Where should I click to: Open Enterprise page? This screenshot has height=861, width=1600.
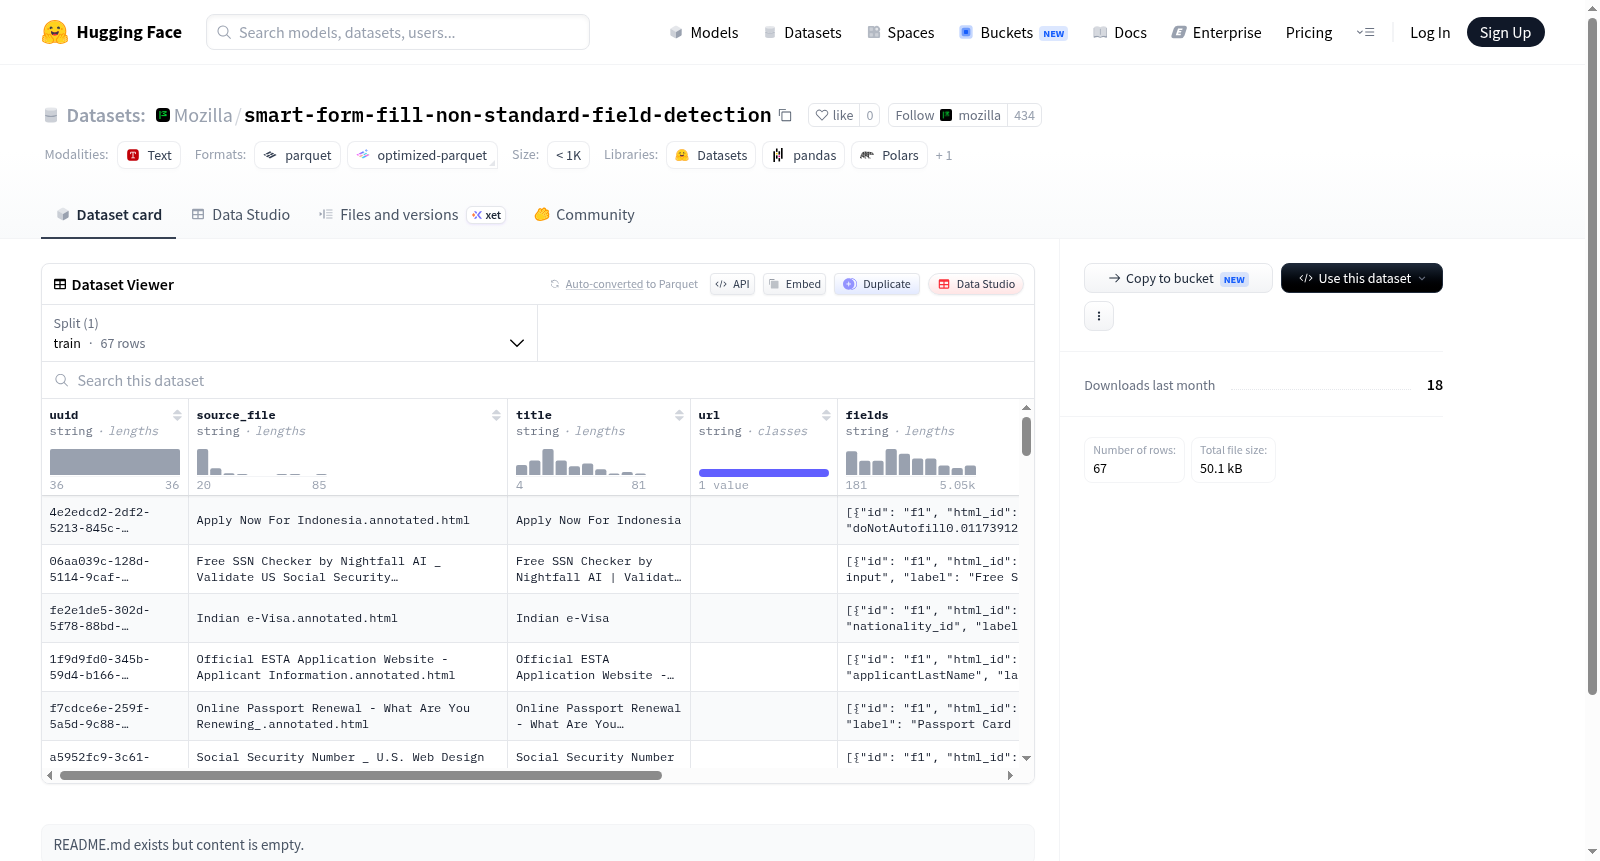click(1217, 32)
